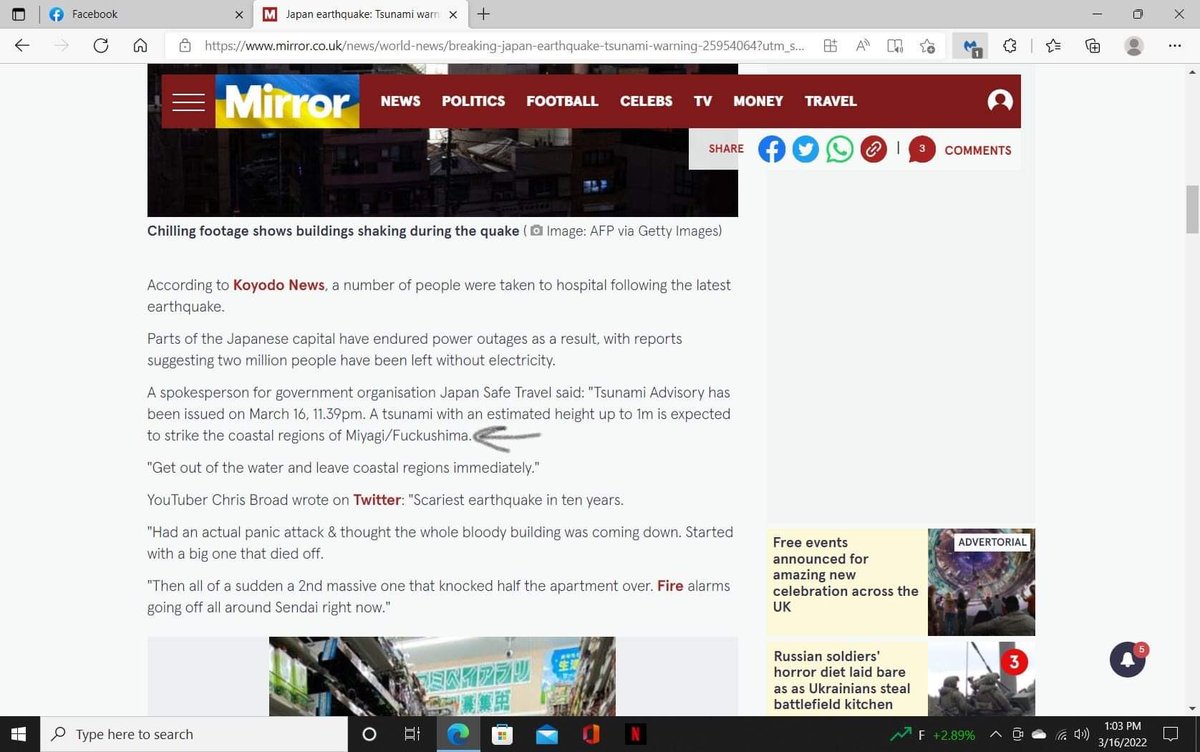Close the Facebook tab
The image size is (1200, 752).
[x=238, y=15]
